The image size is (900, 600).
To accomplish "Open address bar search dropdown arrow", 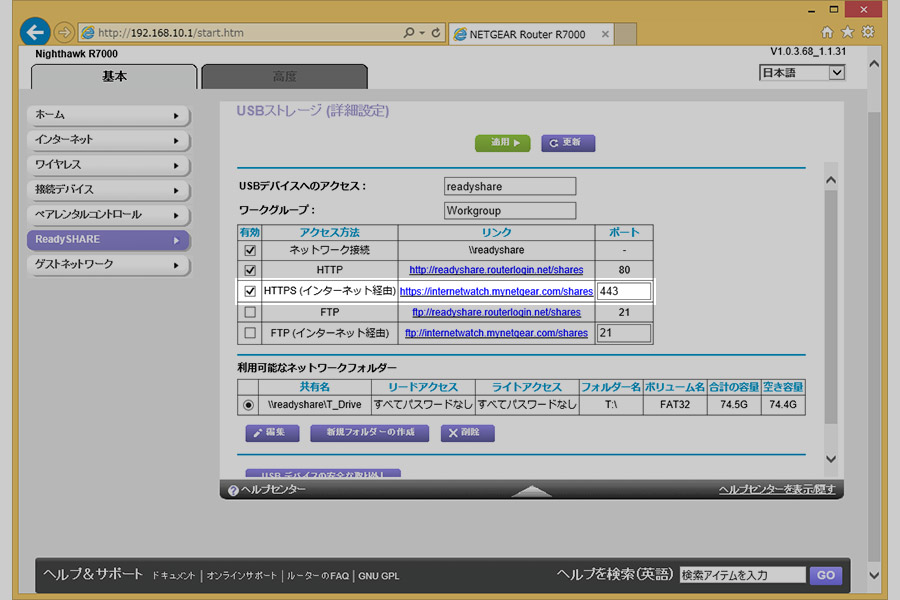I will coord(422,33).
